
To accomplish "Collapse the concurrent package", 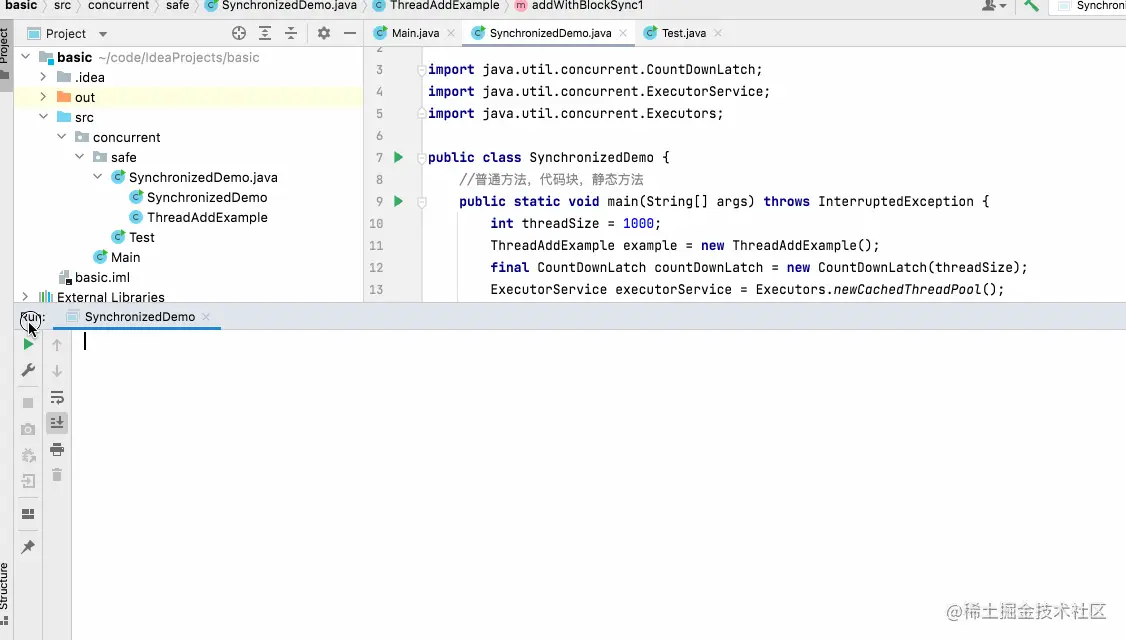I will tap(62, 136).
